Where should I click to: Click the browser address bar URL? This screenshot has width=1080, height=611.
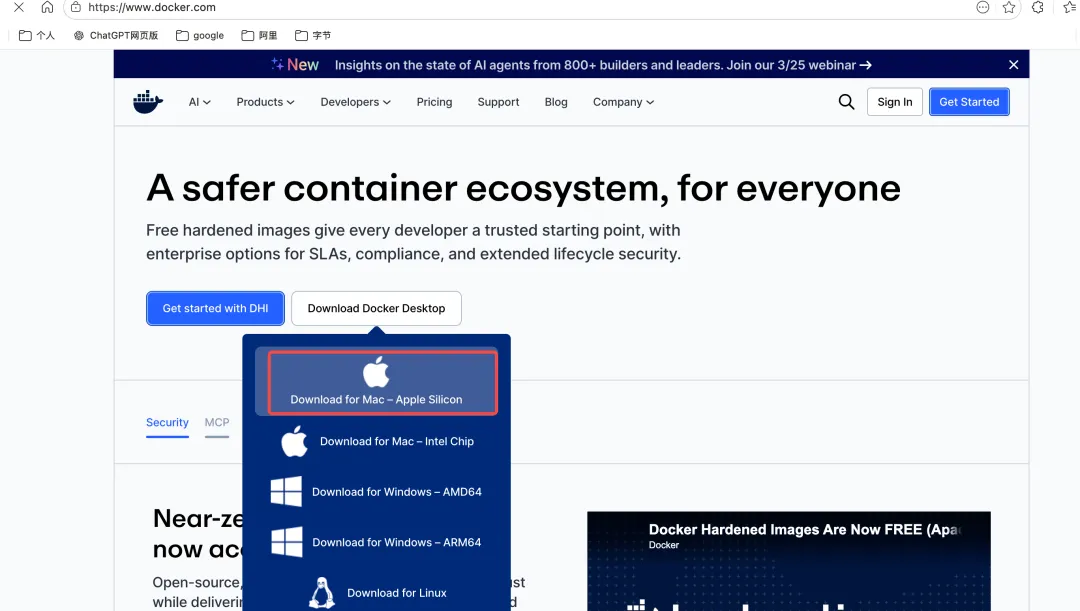click(x=152, y=8)
